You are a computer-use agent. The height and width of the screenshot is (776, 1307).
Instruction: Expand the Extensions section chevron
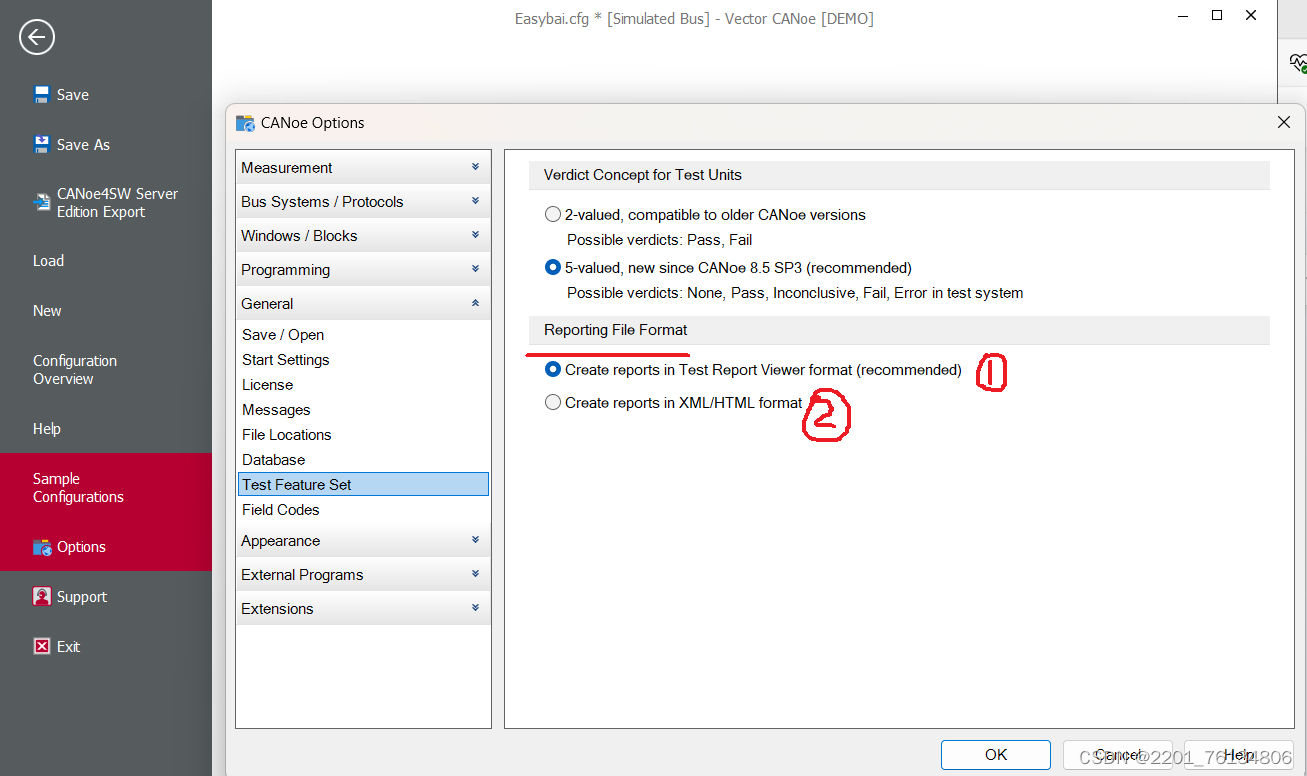(475, 608)
